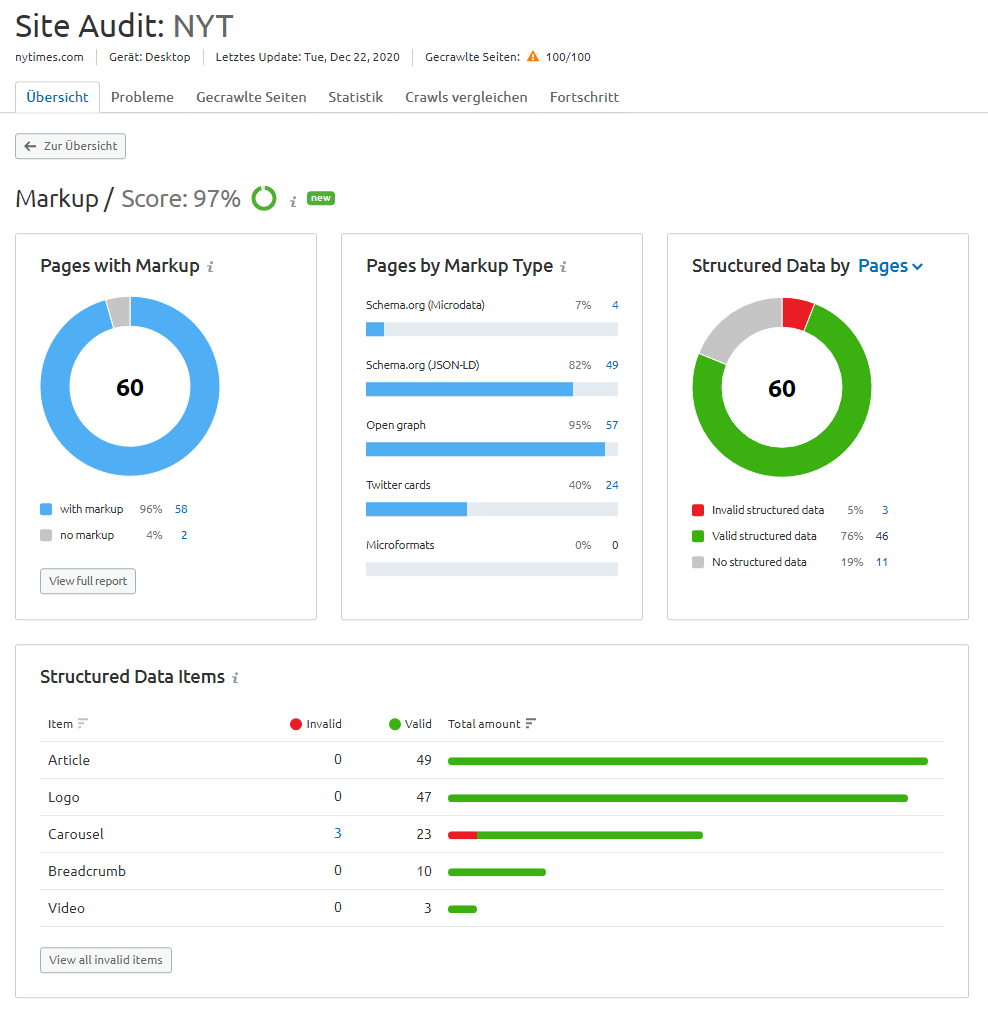Click gray 'no markup' legend swatch
This screenshot has width=988, height=1018.
click(x=46, y=535)
